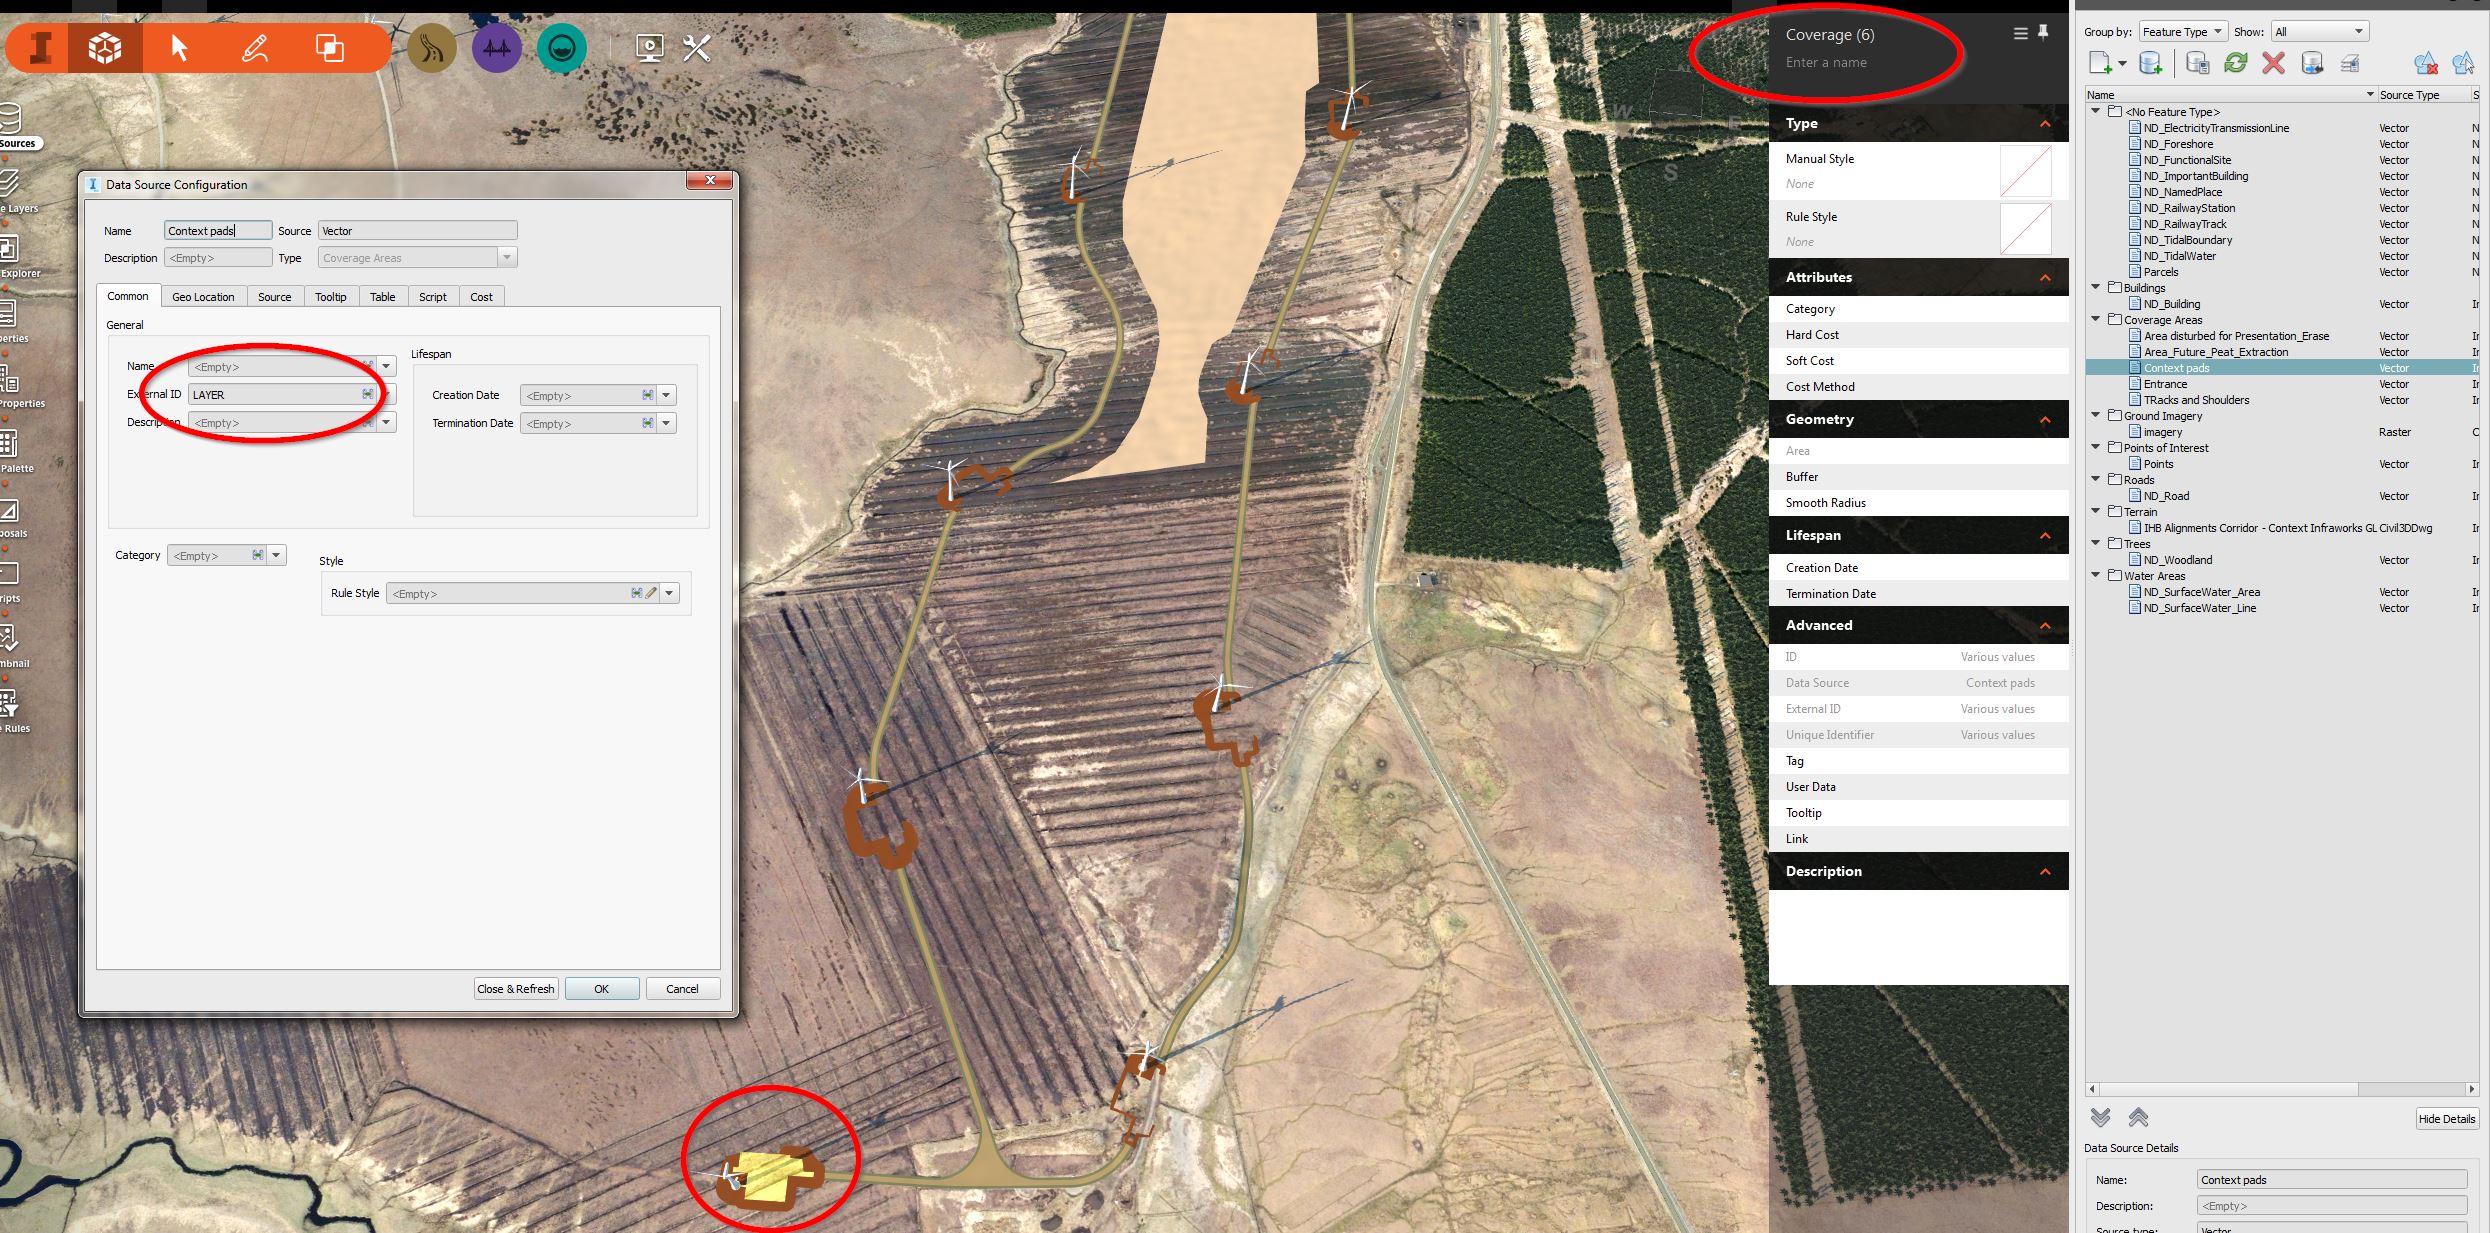2490x1233 pixels.
Task: Open the Rule Style dropdown arrow in dialog
Action: (670, 594)
